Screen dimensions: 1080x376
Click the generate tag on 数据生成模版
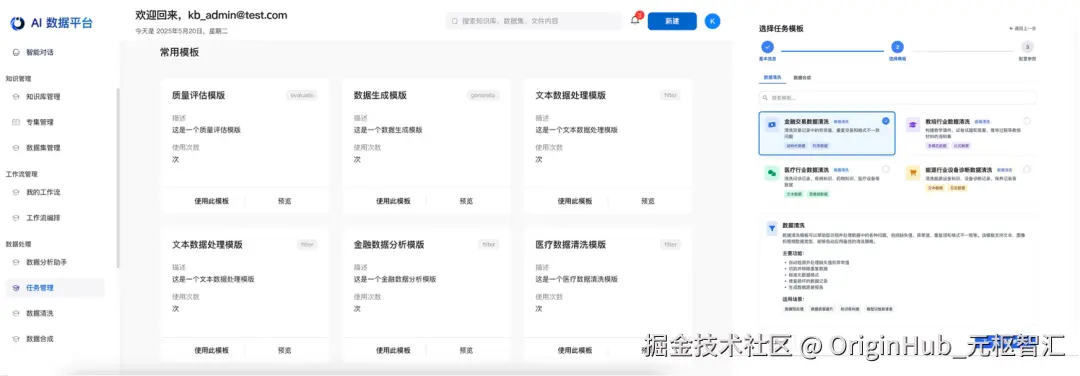pyautogui.click(x=484, y=96)
